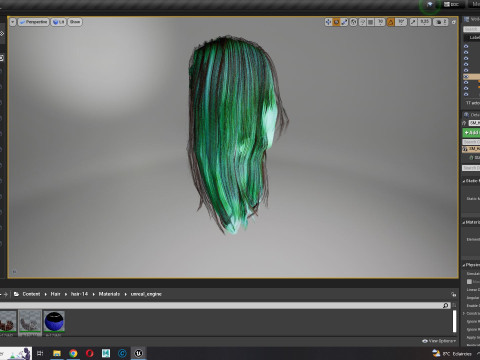
Task: Focus the World Outliner search box
Action: click(471, 29)
